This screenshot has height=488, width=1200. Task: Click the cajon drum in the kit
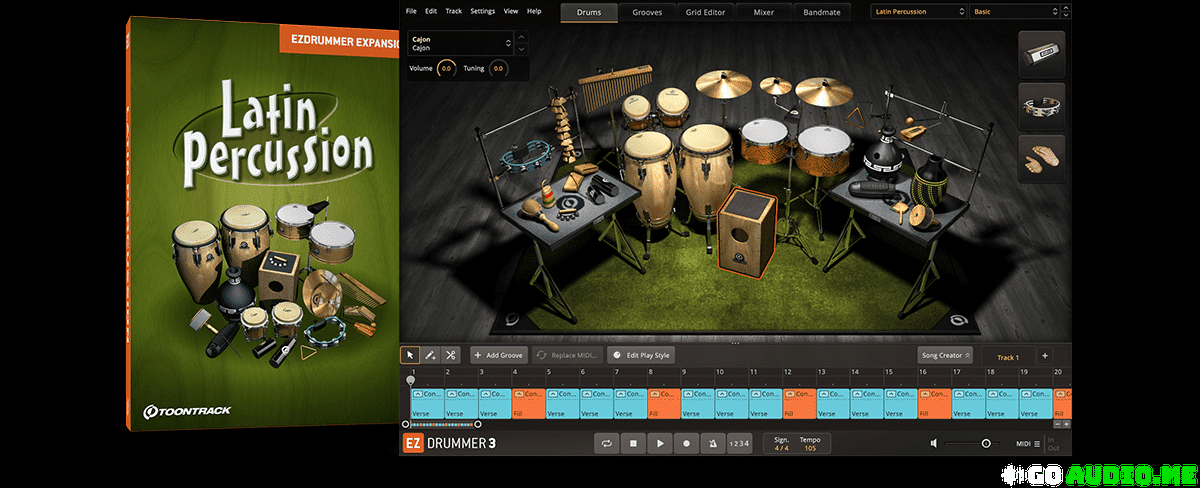(x=746, y=230)
